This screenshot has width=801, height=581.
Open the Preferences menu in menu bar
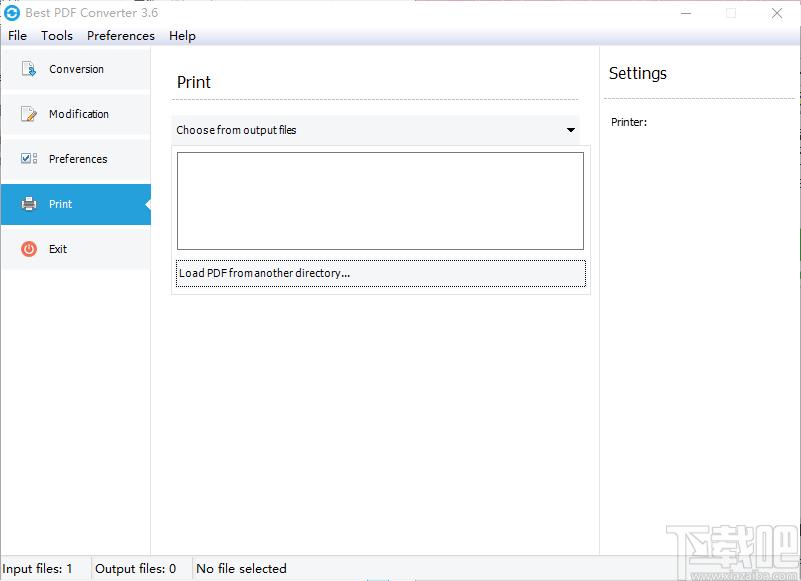point(121,36)
